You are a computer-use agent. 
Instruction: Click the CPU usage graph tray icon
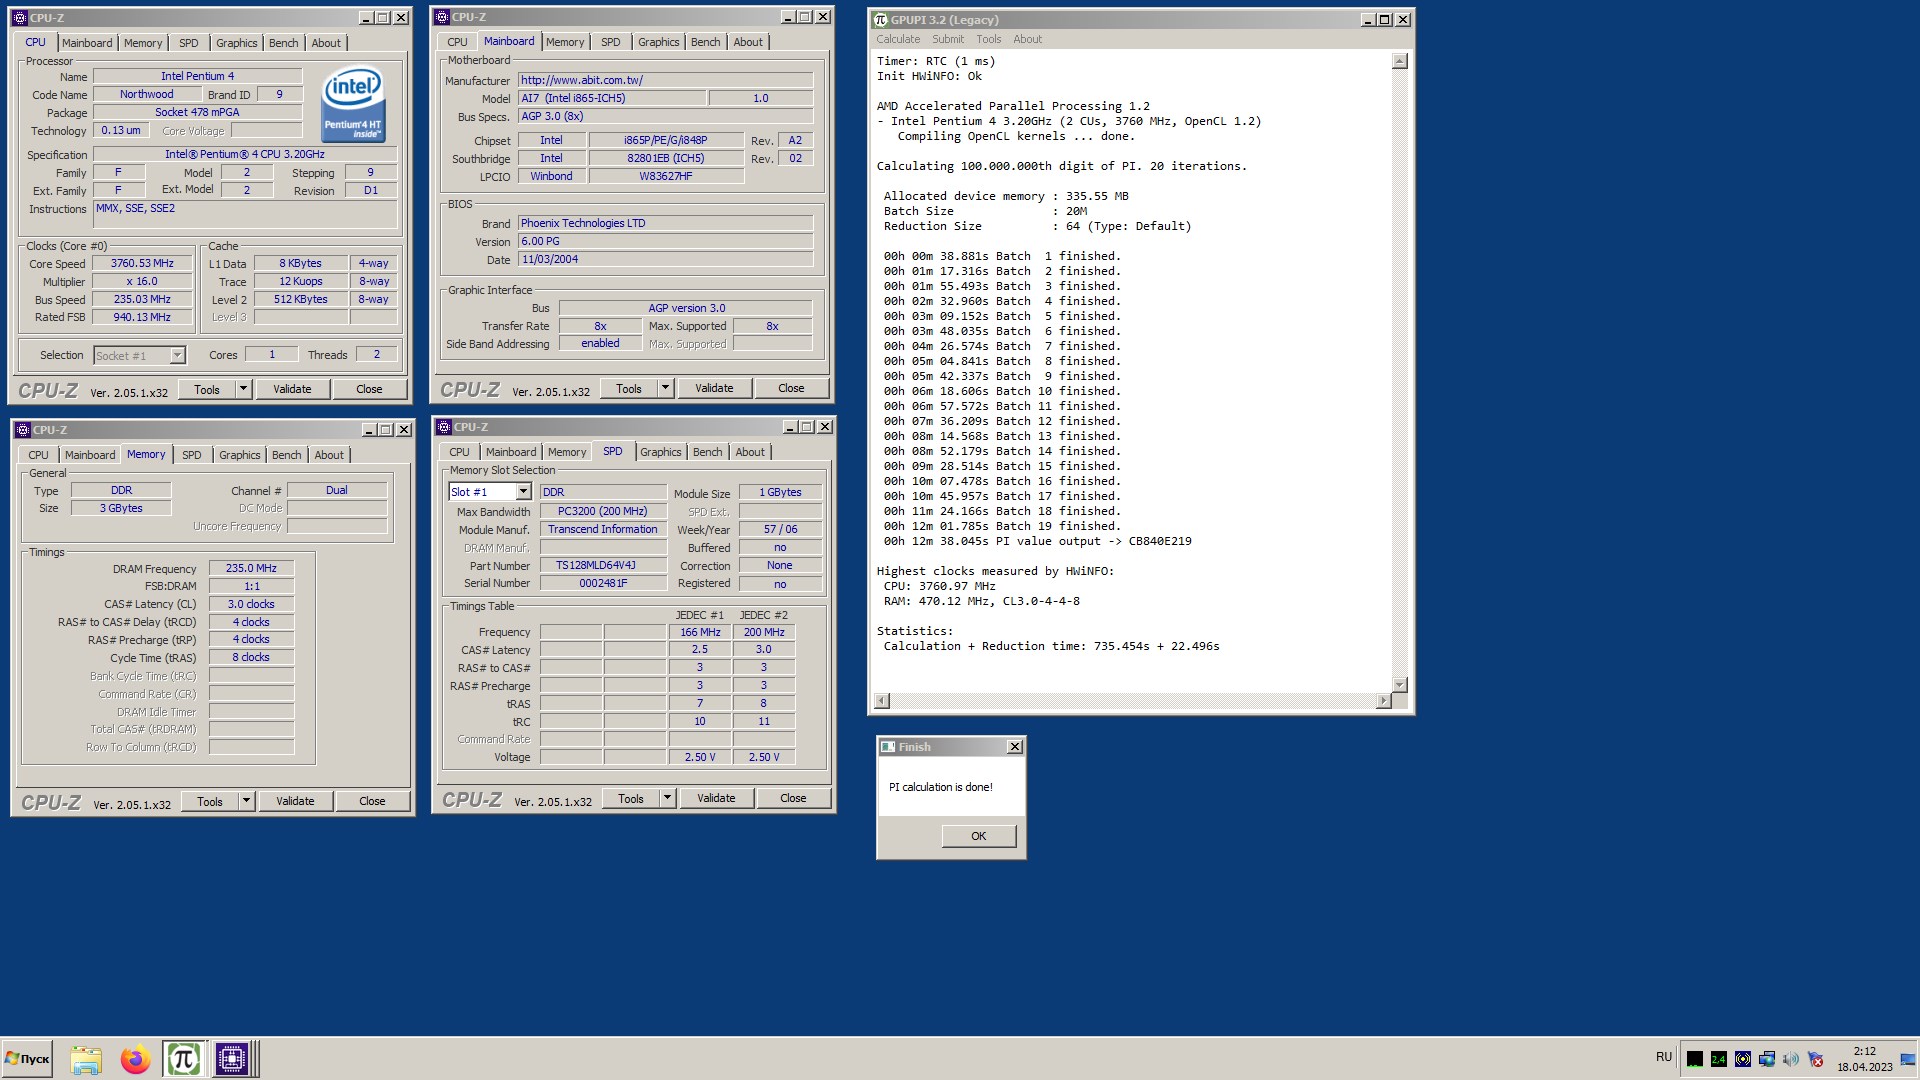[x=1695, y=1059]
